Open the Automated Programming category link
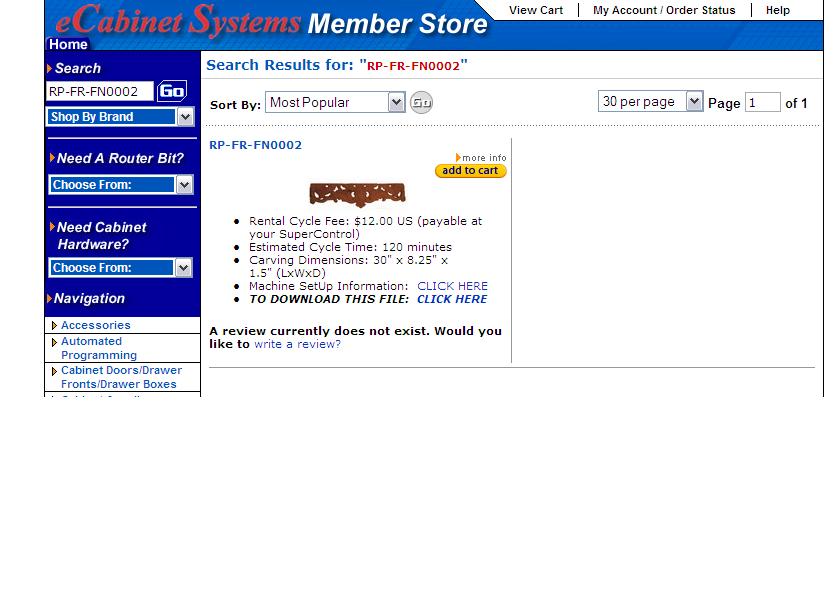The width and height of the screenshot is (837, 604). tap(99, 348)
